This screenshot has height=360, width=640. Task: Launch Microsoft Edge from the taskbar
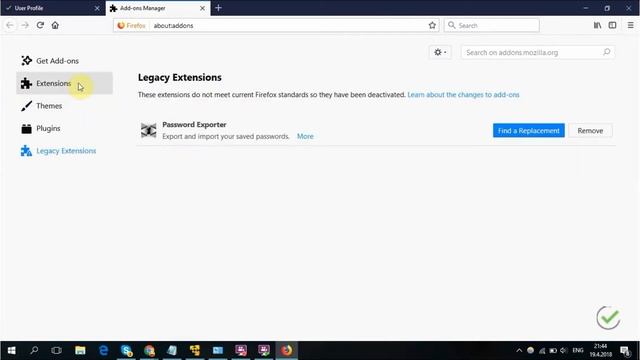tap(103, 350)
